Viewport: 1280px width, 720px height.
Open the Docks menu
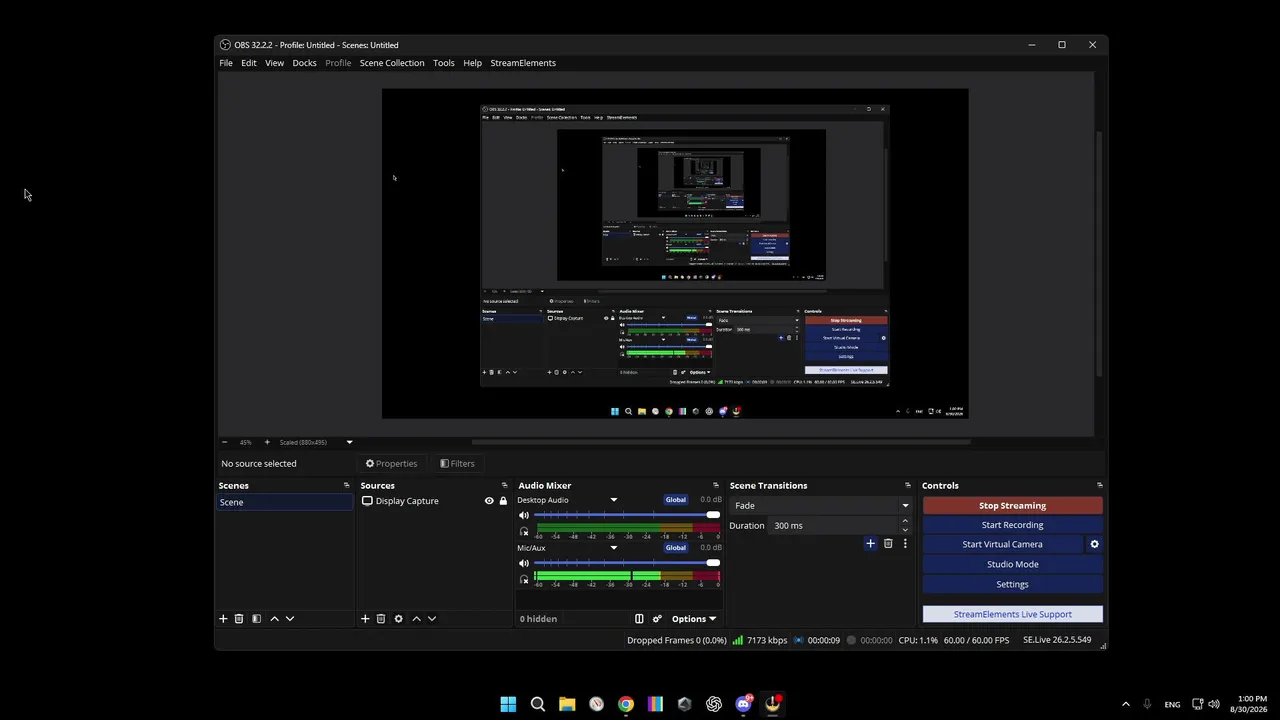[x=304, y=63]
